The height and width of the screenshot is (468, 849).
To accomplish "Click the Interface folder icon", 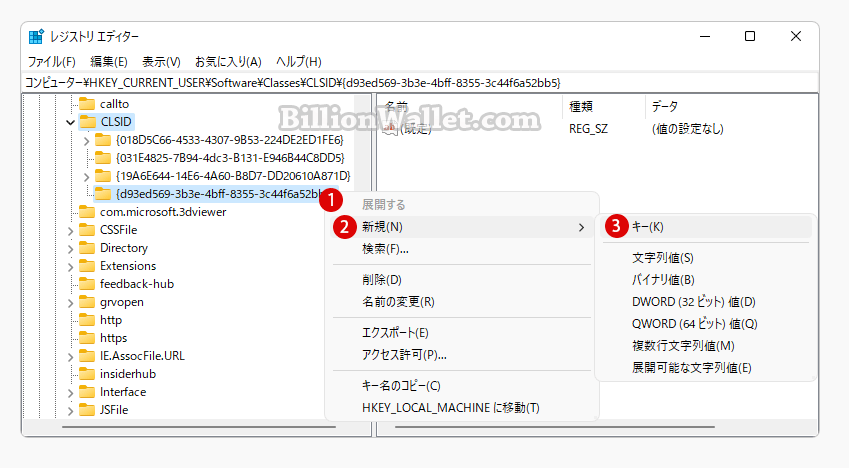I will (87, 392).
